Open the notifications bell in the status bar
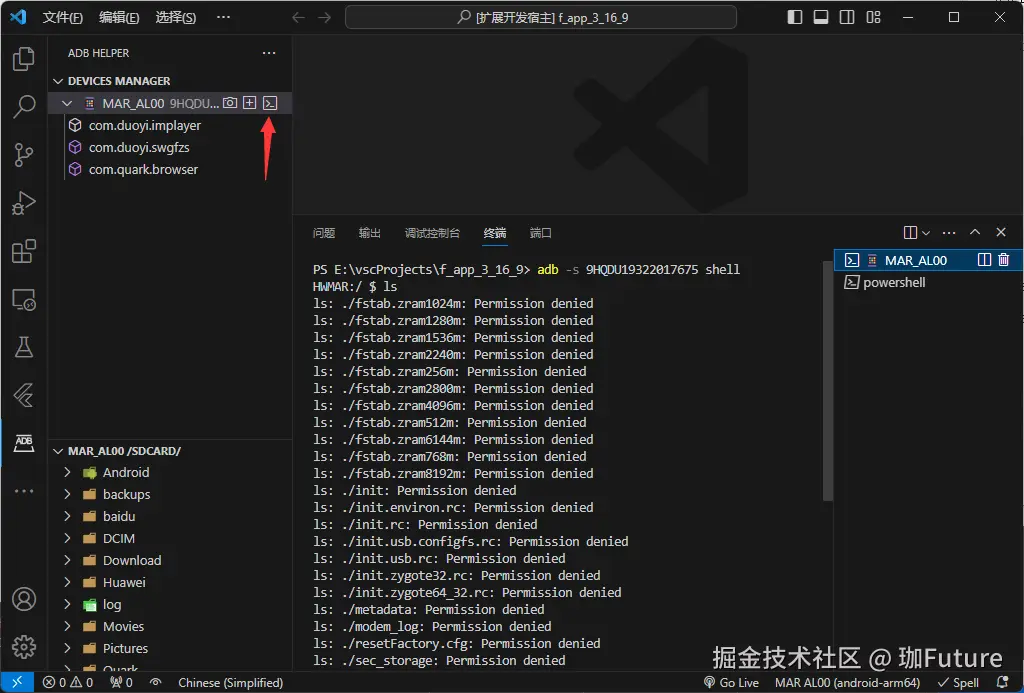The image size is (1024, 693). (1003, 683)
